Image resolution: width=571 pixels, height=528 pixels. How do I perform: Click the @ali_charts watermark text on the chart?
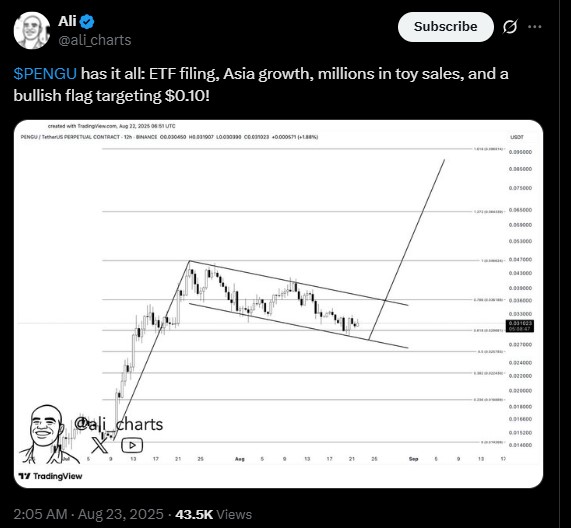(119, 424)
